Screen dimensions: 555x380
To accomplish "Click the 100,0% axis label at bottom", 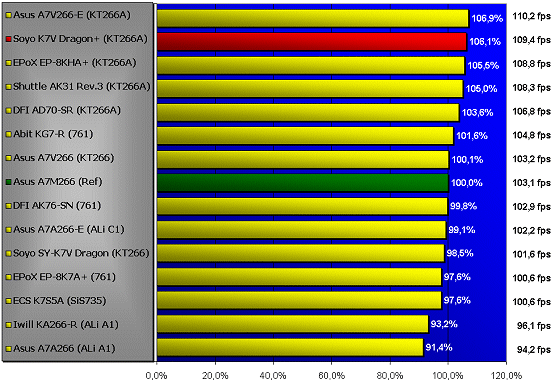I will [x=448, y=376].
